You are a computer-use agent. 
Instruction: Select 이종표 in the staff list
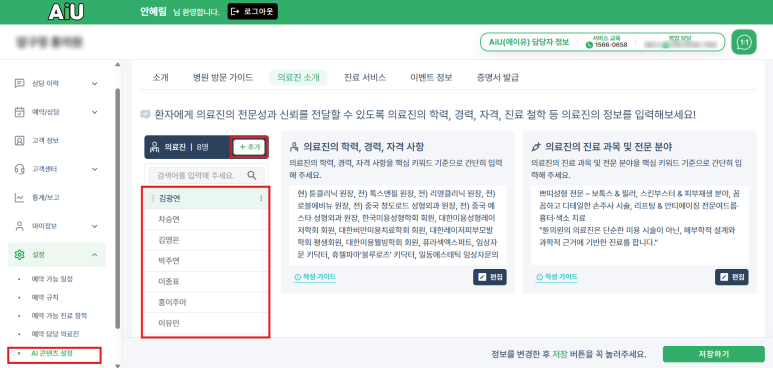pos(206,281)
